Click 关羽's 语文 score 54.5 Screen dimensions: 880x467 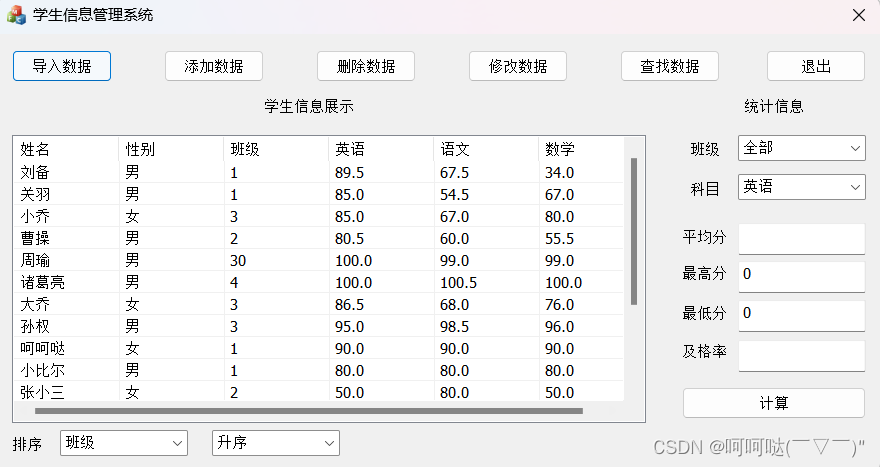tap(454, 195)
